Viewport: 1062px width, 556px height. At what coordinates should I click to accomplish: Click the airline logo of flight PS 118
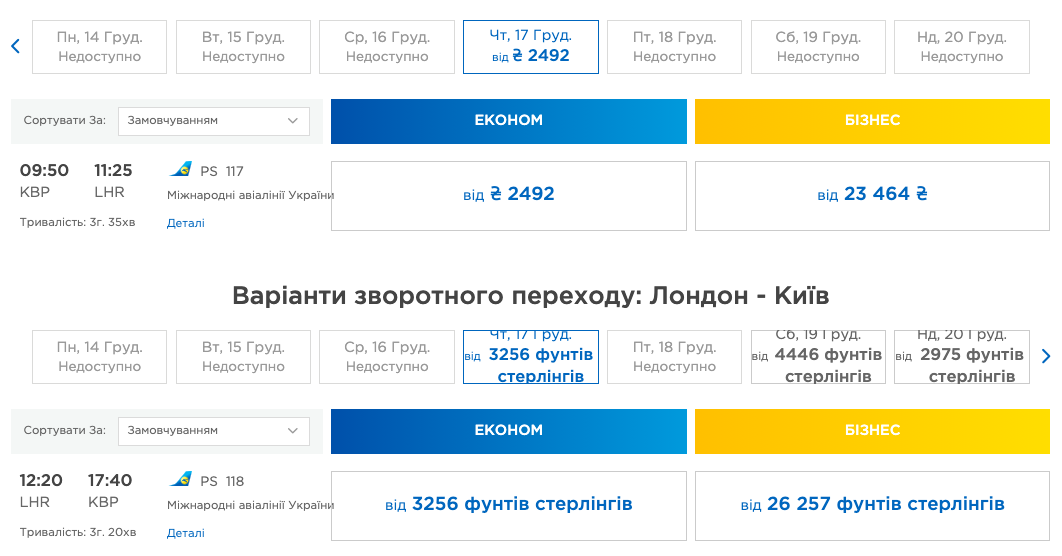[x=181, y=479]
